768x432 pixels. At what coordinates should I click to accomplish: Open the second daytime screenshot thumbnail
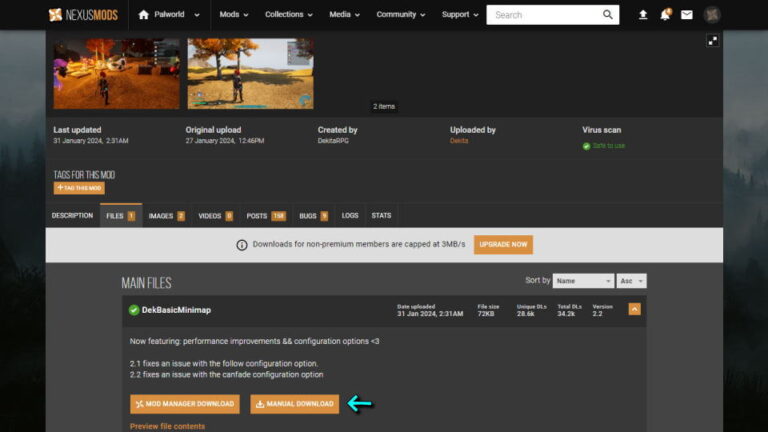tap(251, 73)
